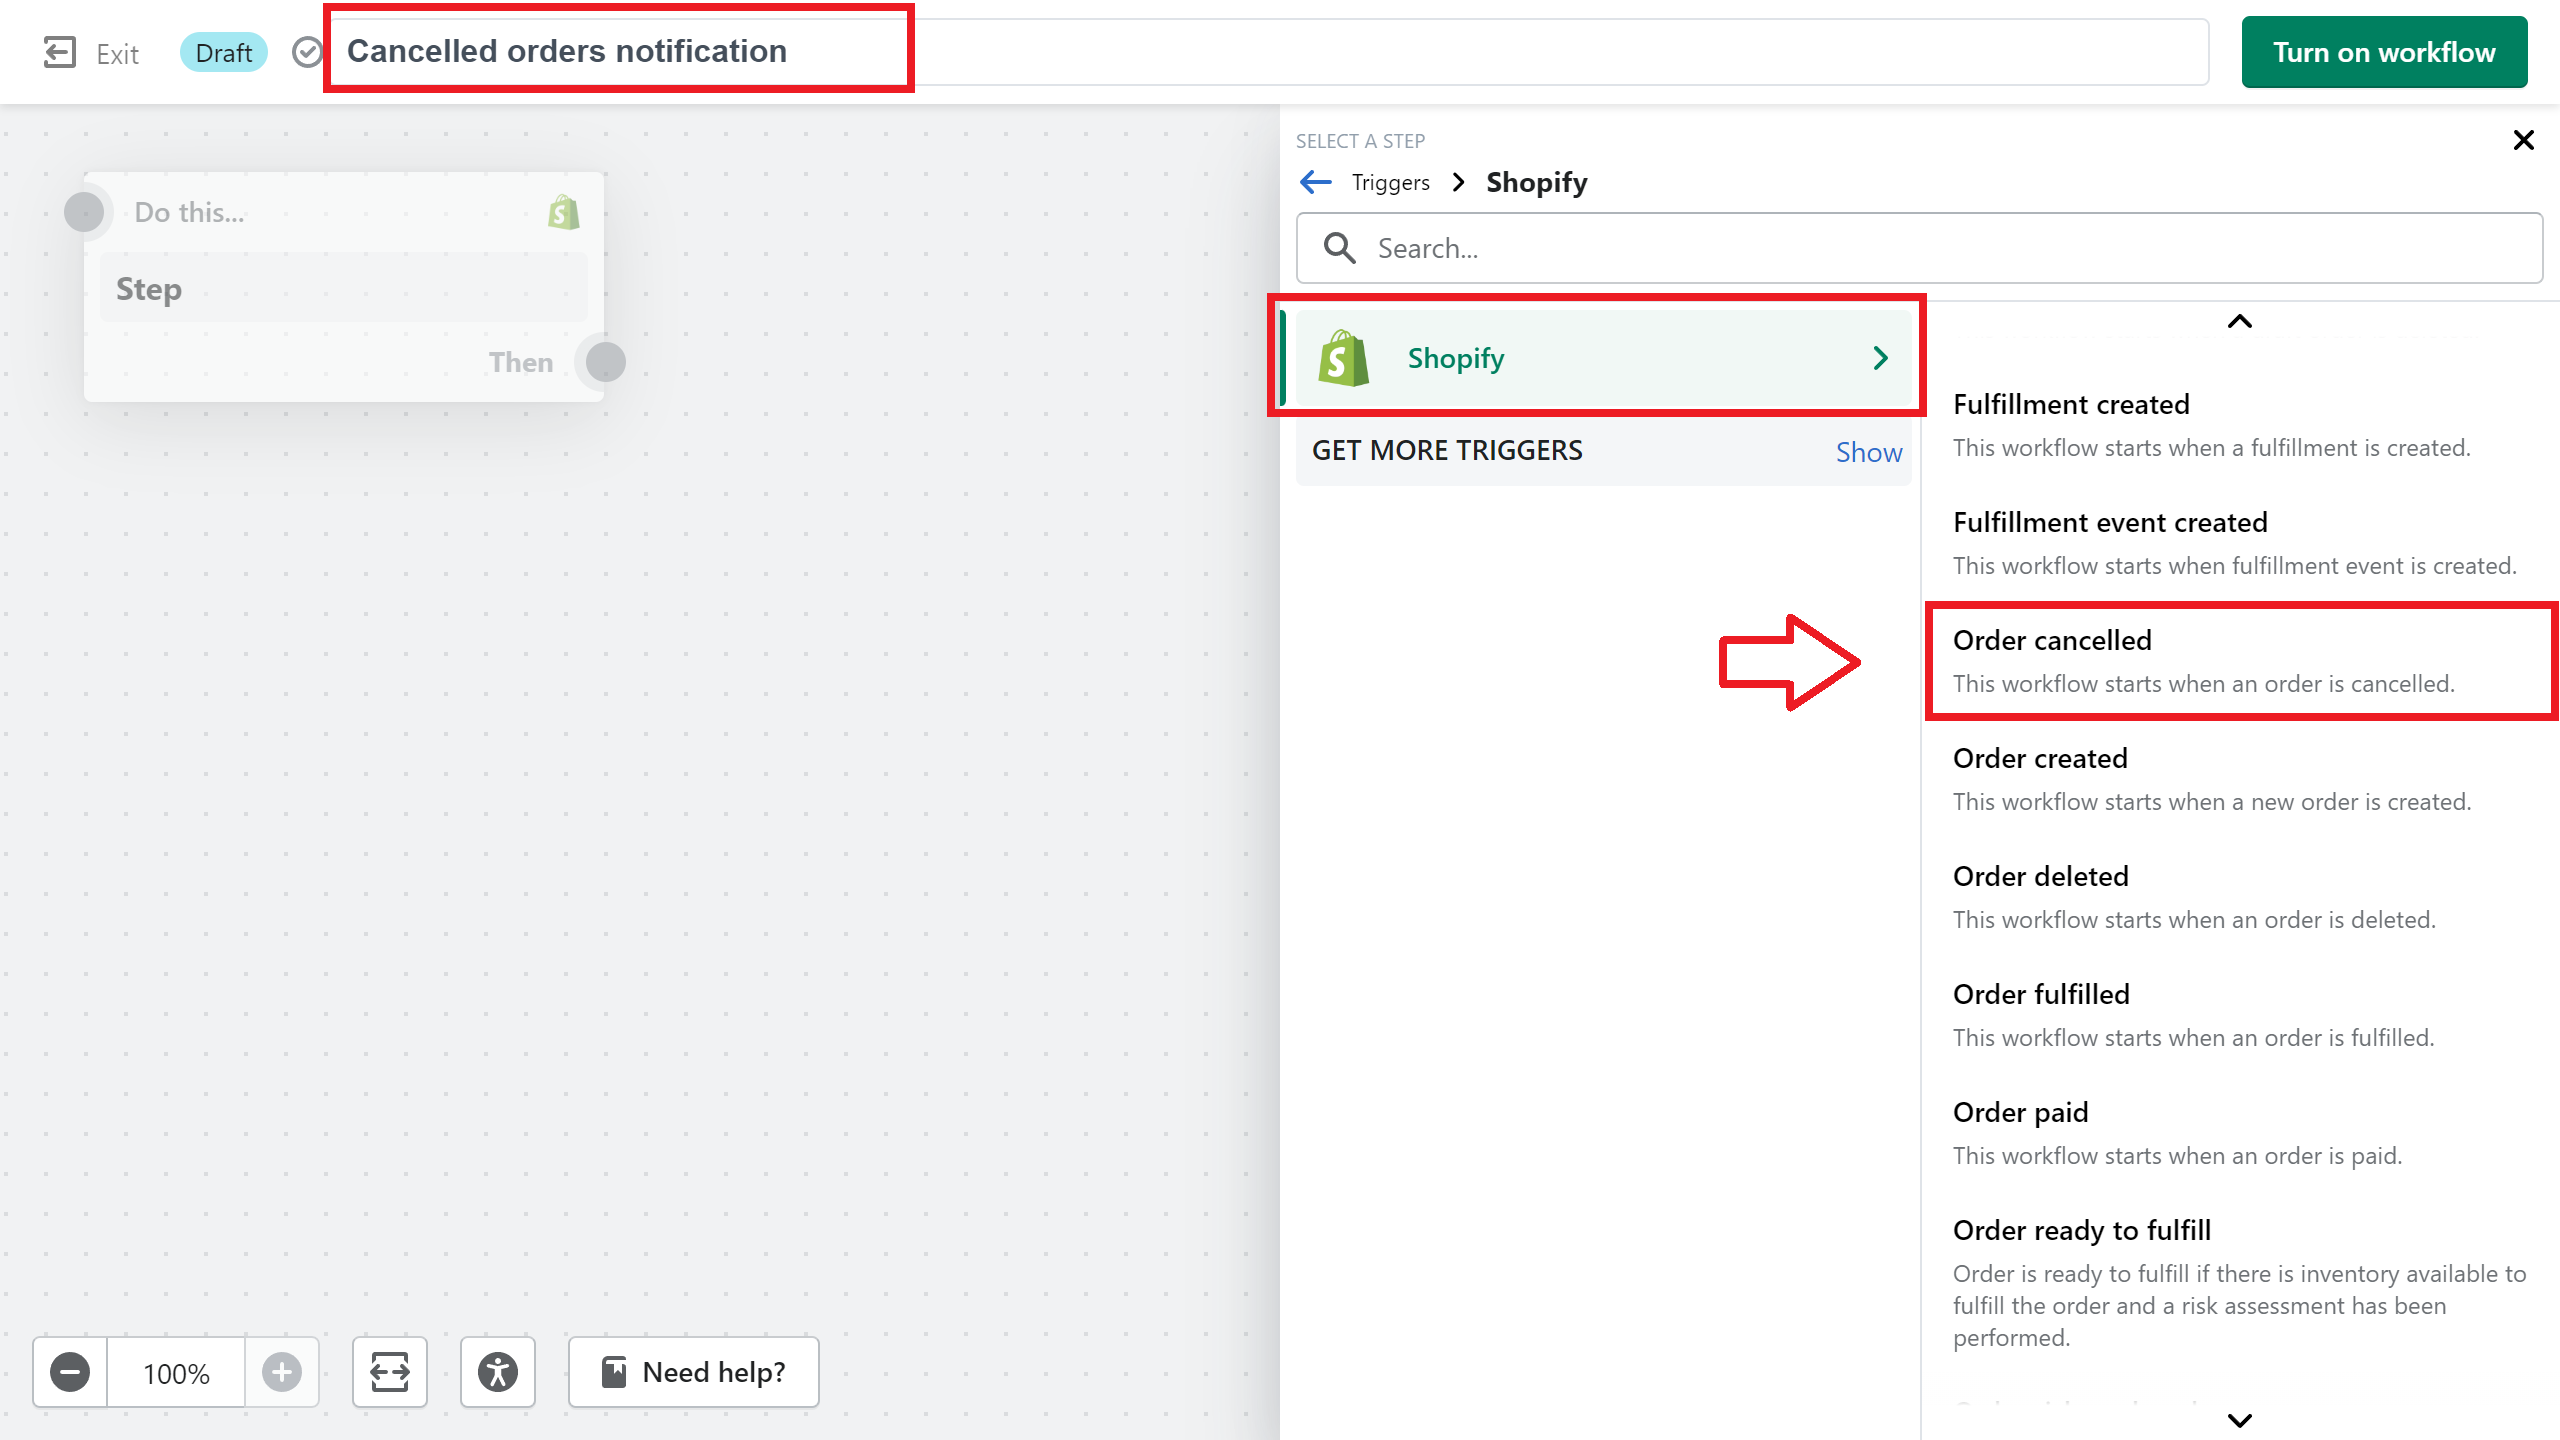Click the Shopify bag logo in list
This screenshot has height=1440, width=2560.
(x=1344, y=358)
